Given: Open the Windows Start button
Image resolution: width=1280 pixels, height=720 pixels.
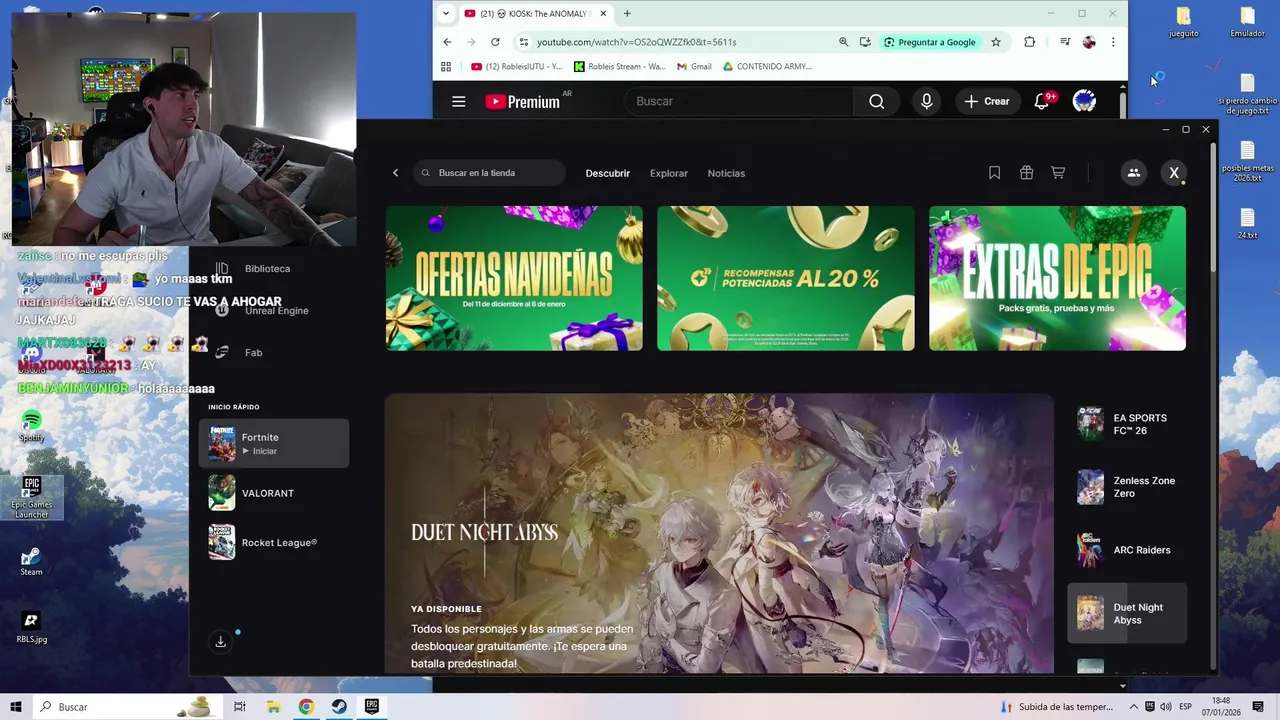Looking at the screenshot, I should coord(15,707).
